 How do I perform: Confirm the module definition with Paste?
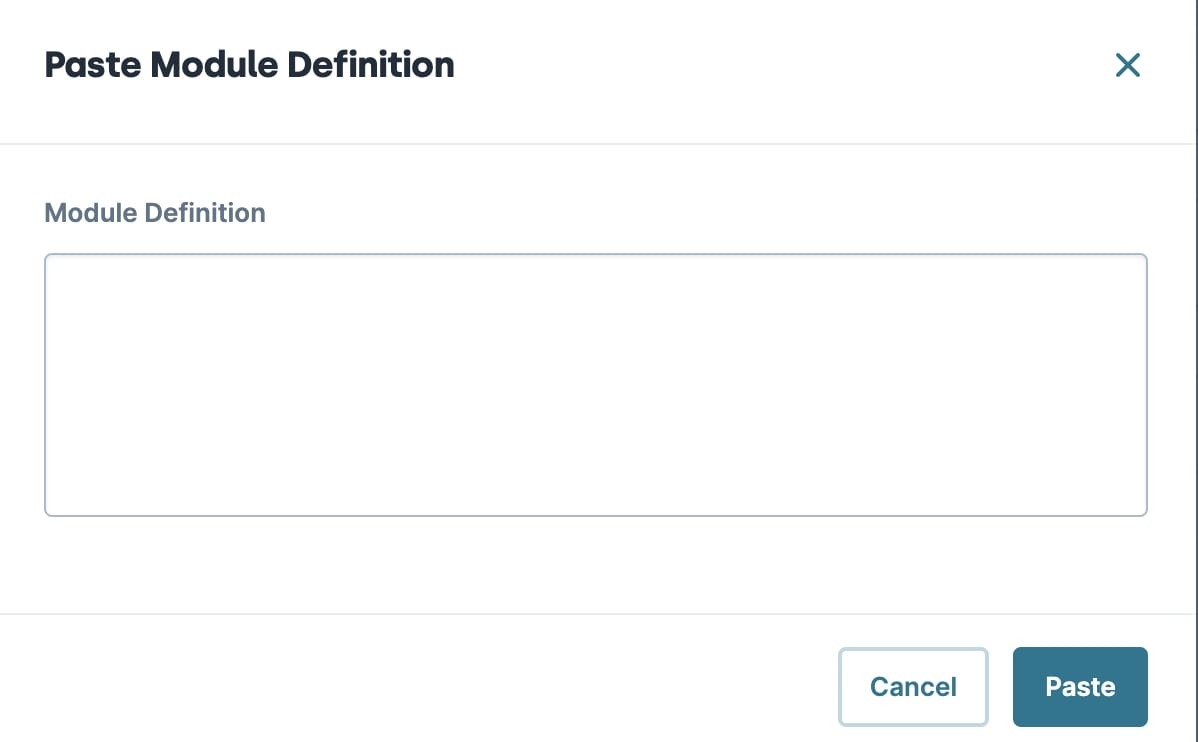click(1080, 686)
